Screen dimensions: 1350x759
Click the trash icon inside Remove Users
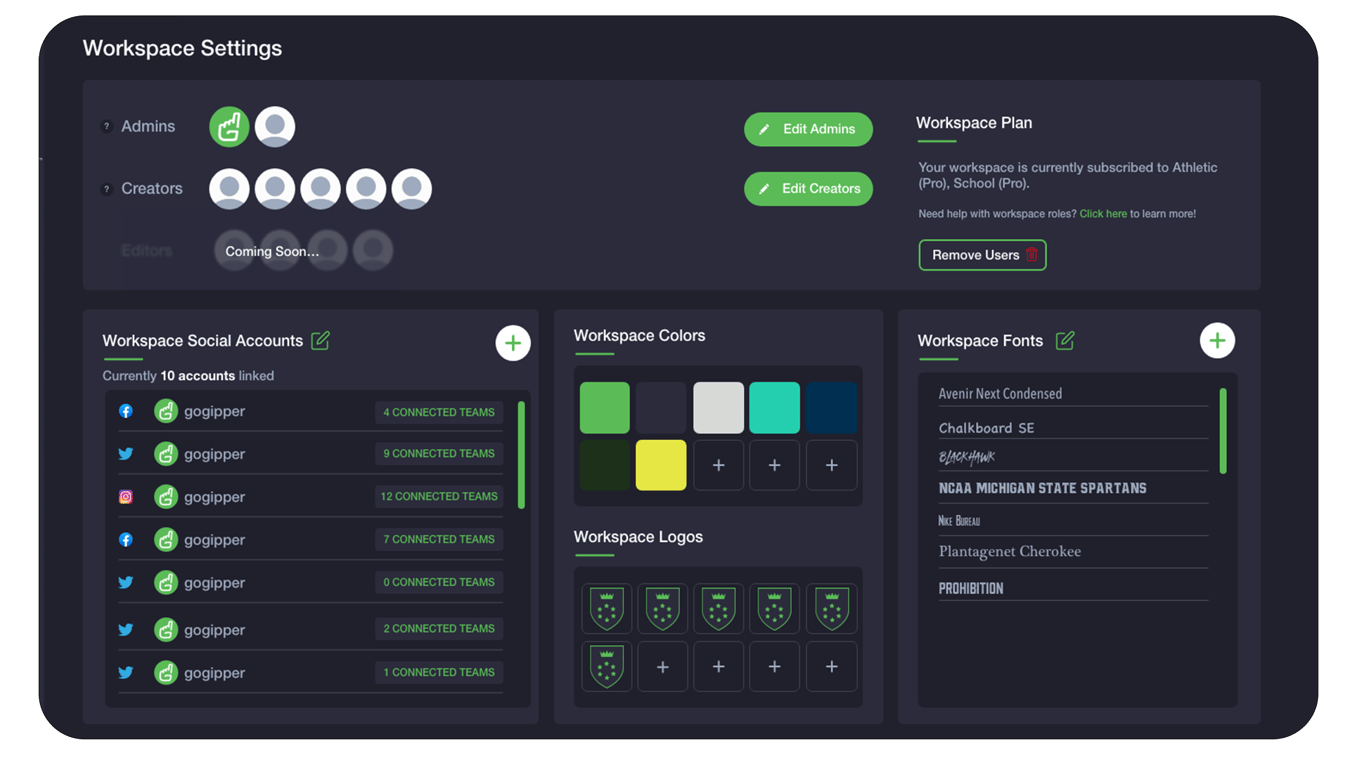[1031, 254]
